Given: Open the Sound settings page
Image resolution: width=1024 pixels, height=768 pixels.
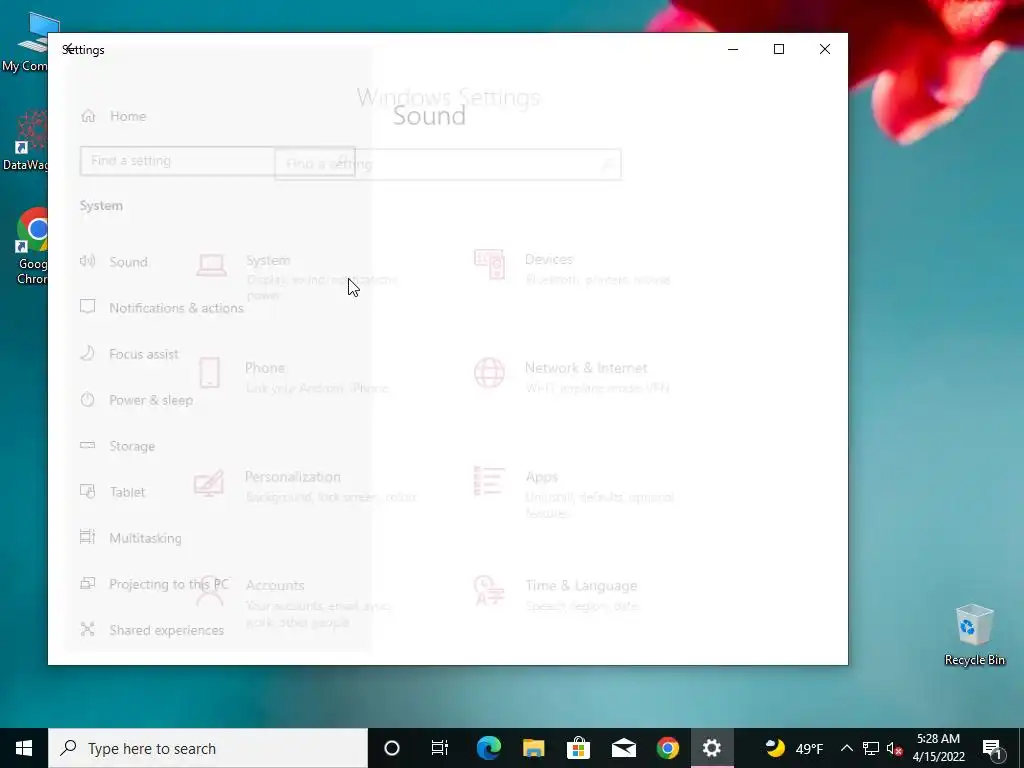Looking at the screenshot, I should pyautogui.click(x=114, y=262).
